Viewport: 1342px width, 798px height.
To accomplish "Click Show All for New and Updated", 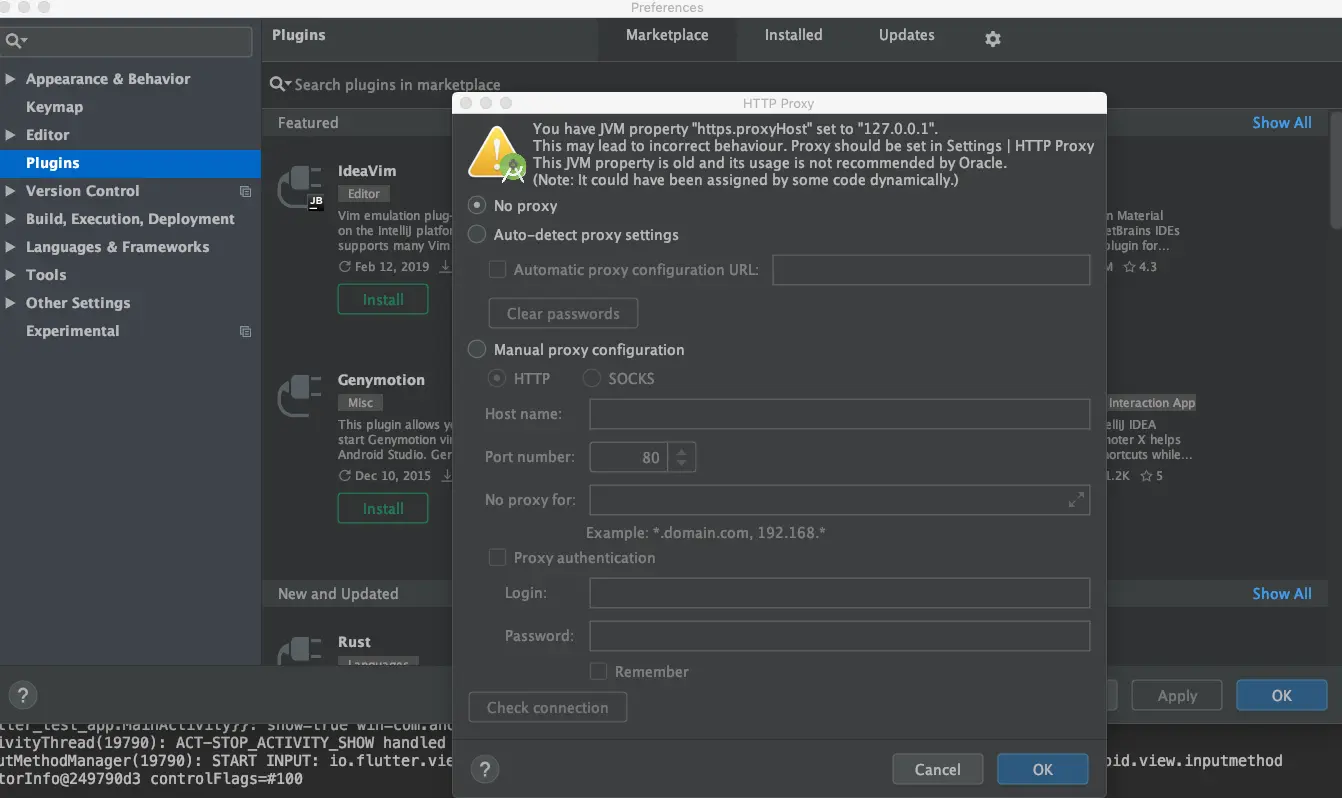I will pyautogui.click(x=1282, y=593).
